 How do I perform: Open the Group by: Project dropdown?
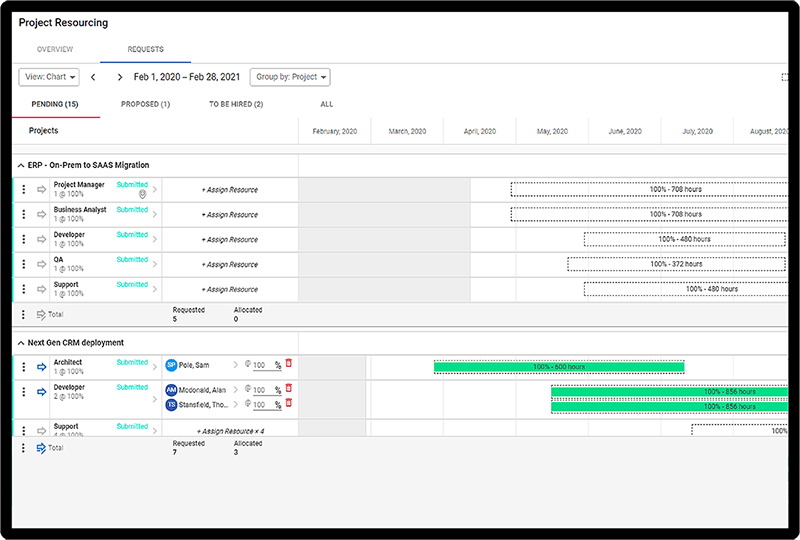click(290, 77)
